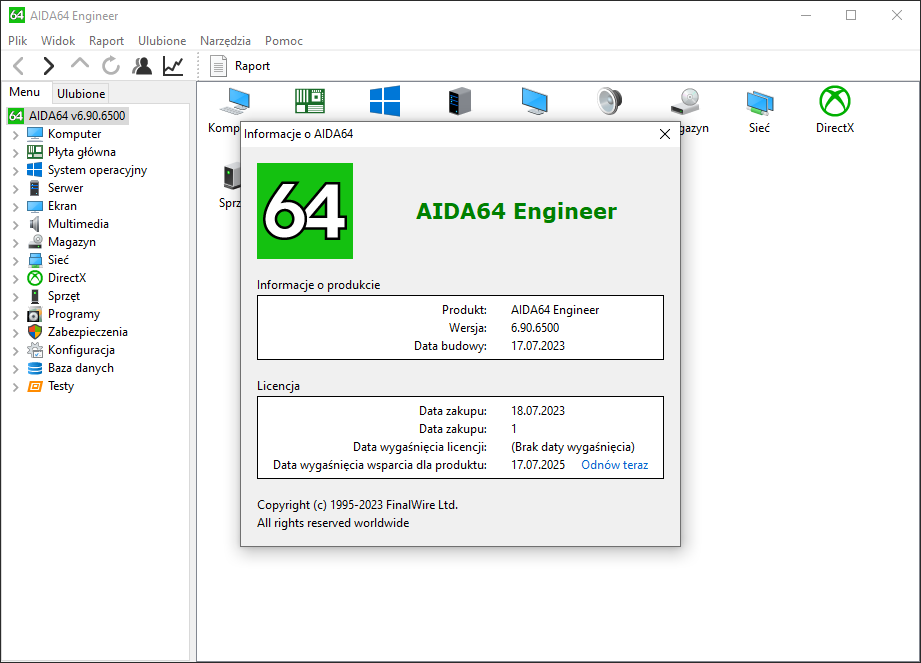Open the Narzędzia menu
Viewport: 921px width, 663px height.
point(226,41)
